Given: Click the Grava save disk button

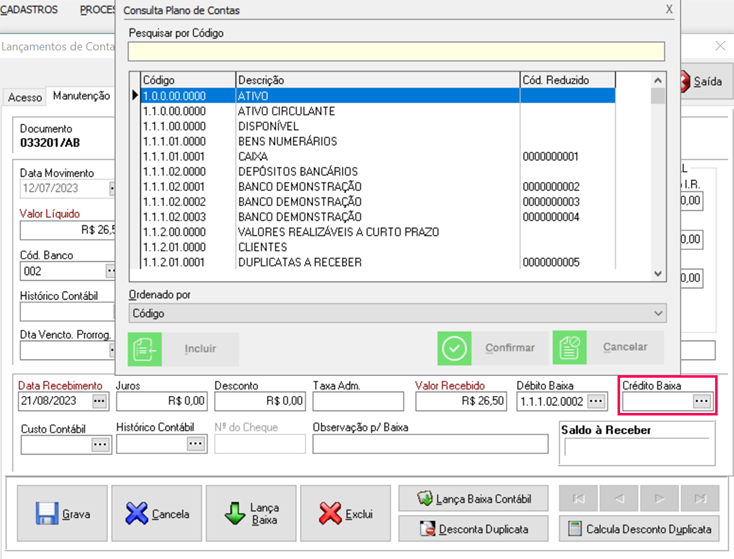Looking at the screenshot, I should point(61,514).
